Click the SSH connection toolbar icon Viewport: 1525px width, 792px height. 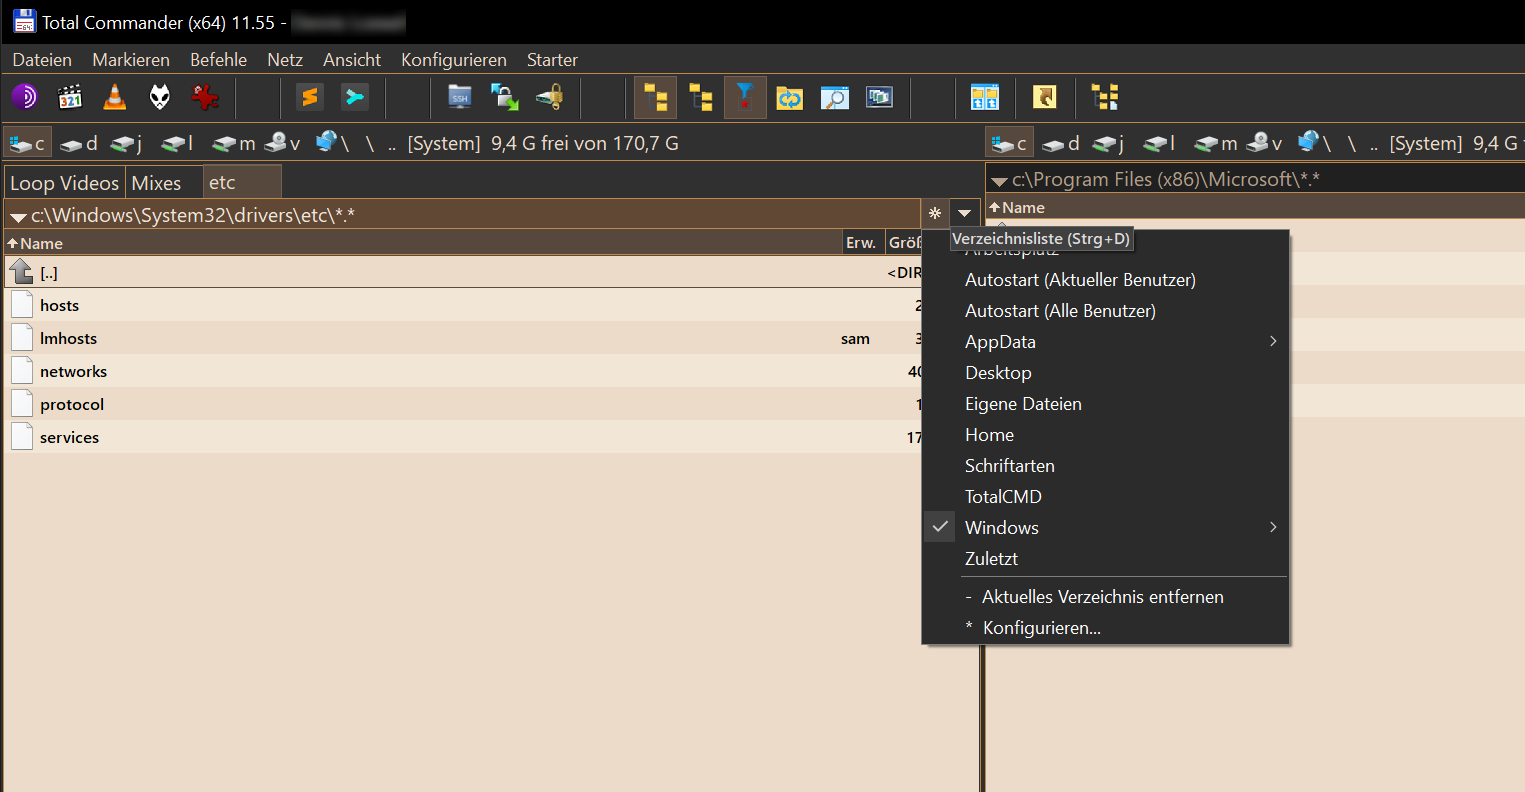460,97
